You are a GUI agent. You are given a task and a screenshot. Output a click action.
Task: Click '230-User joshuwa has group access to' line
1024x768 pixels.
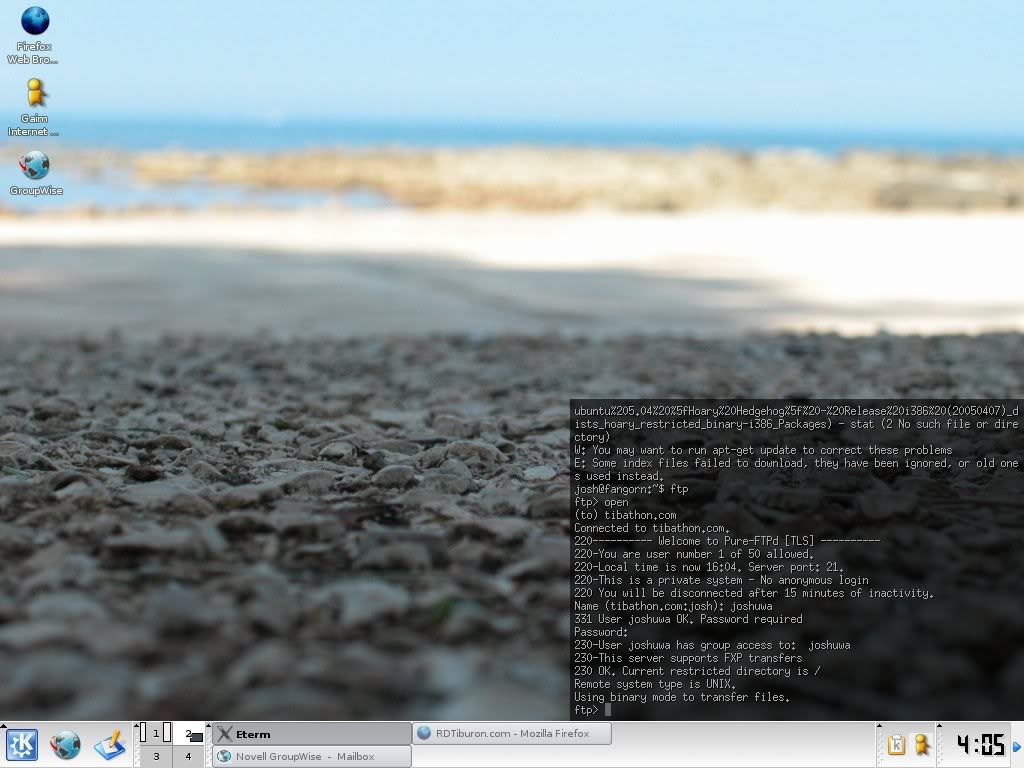(x=712, y=645)
